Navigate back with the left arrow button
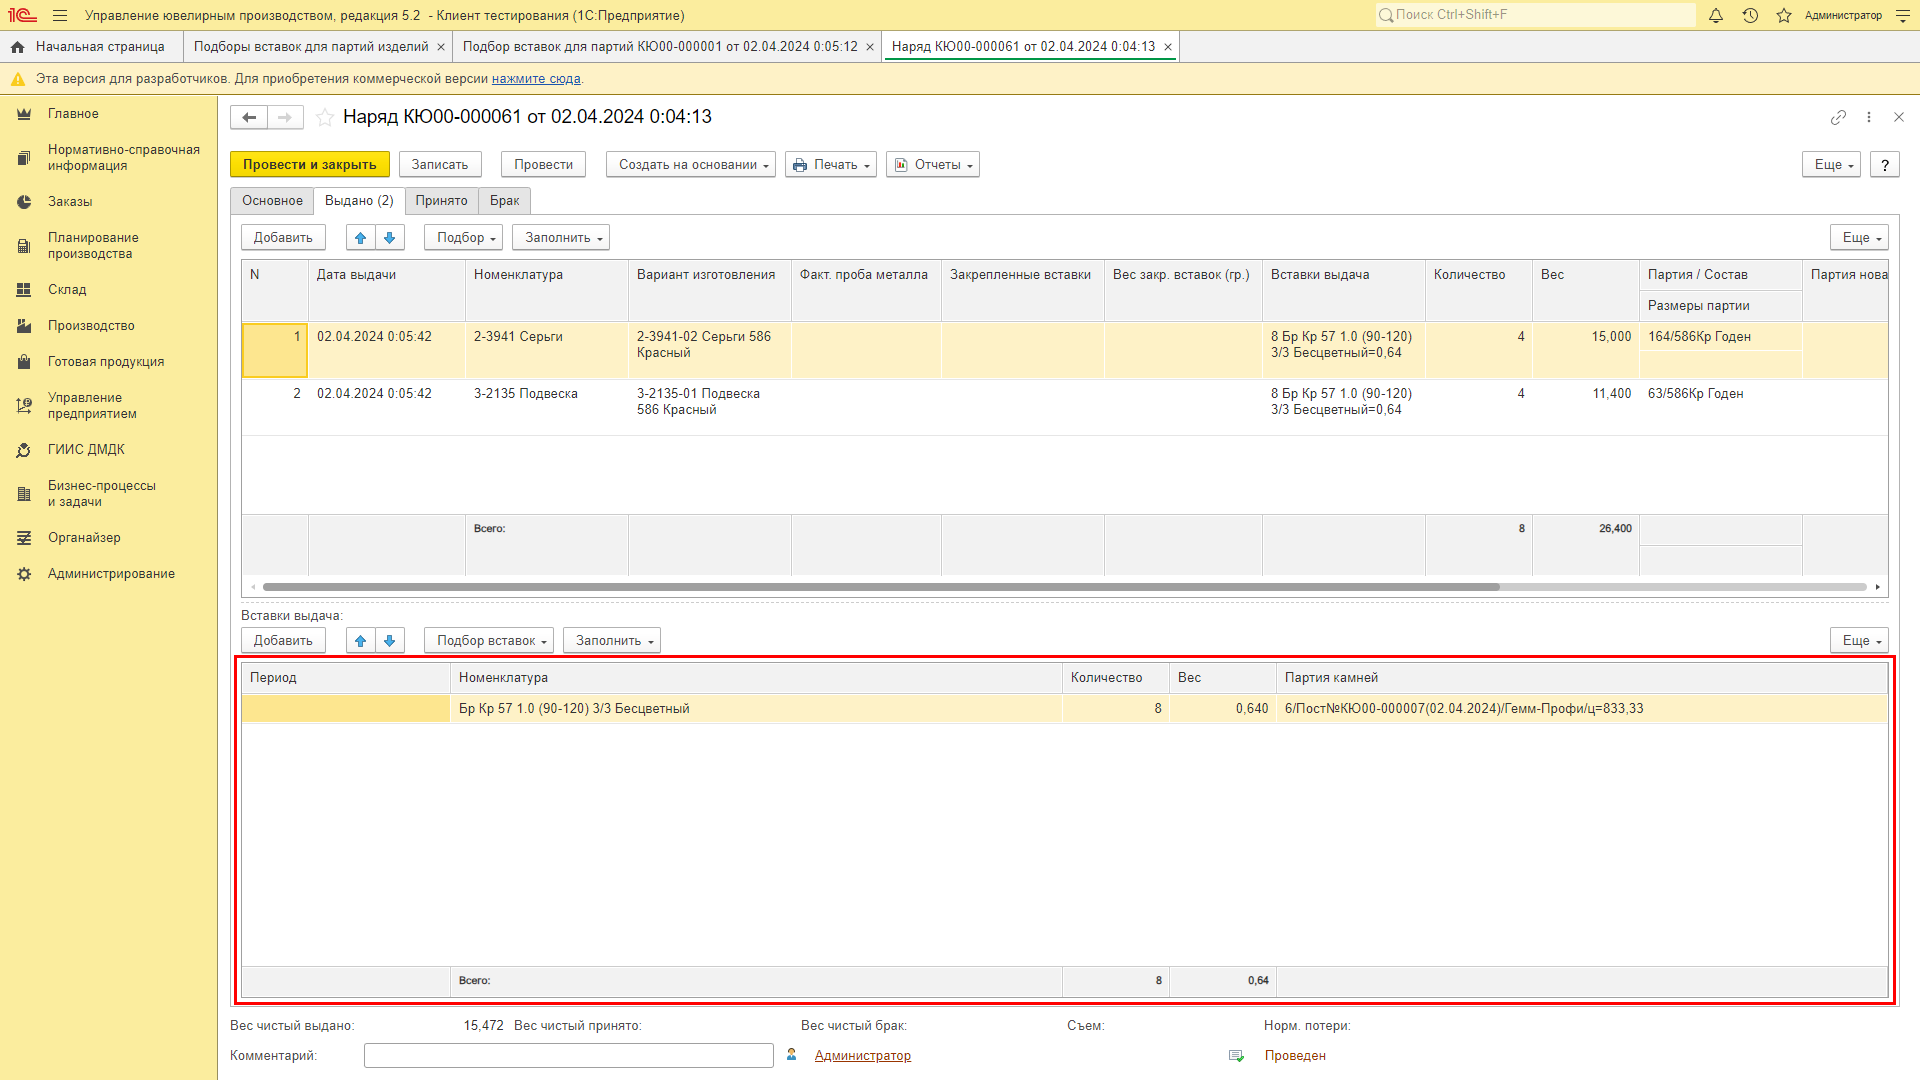 pyautogui.click(x=249, y=117)
